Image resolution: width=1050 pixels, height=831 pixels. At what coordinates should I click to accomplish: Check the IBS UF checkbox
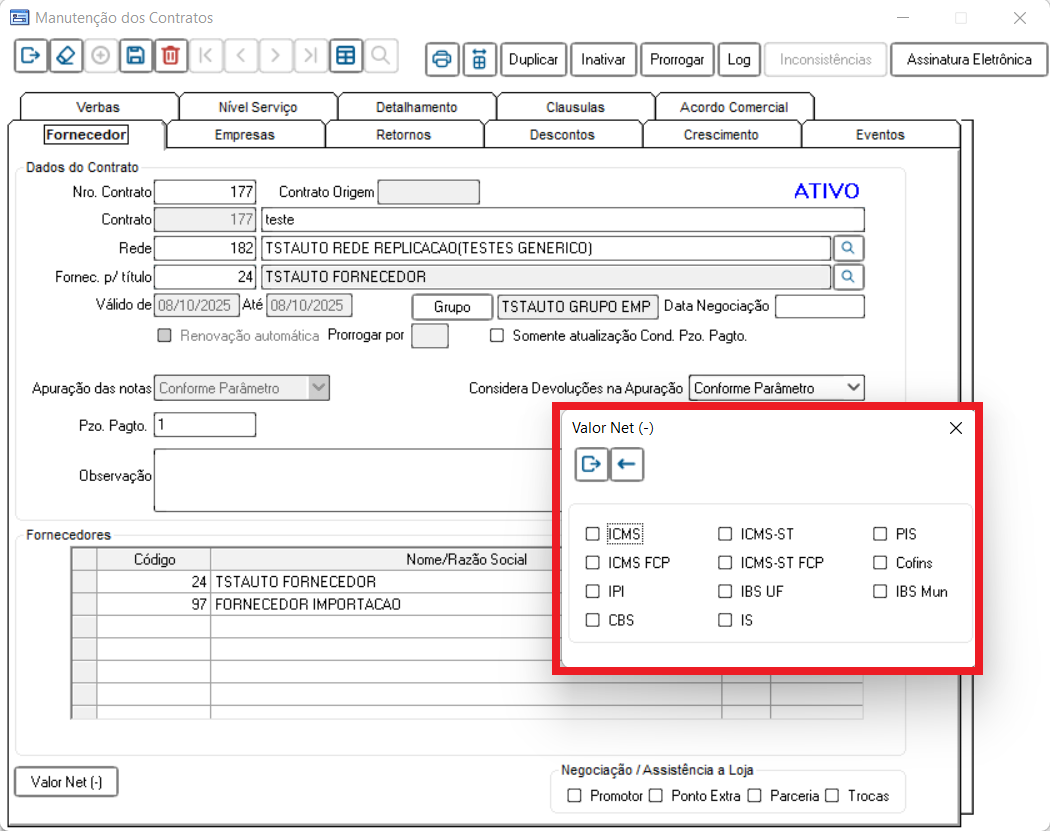pyautogui.click(x=725, y=591)
